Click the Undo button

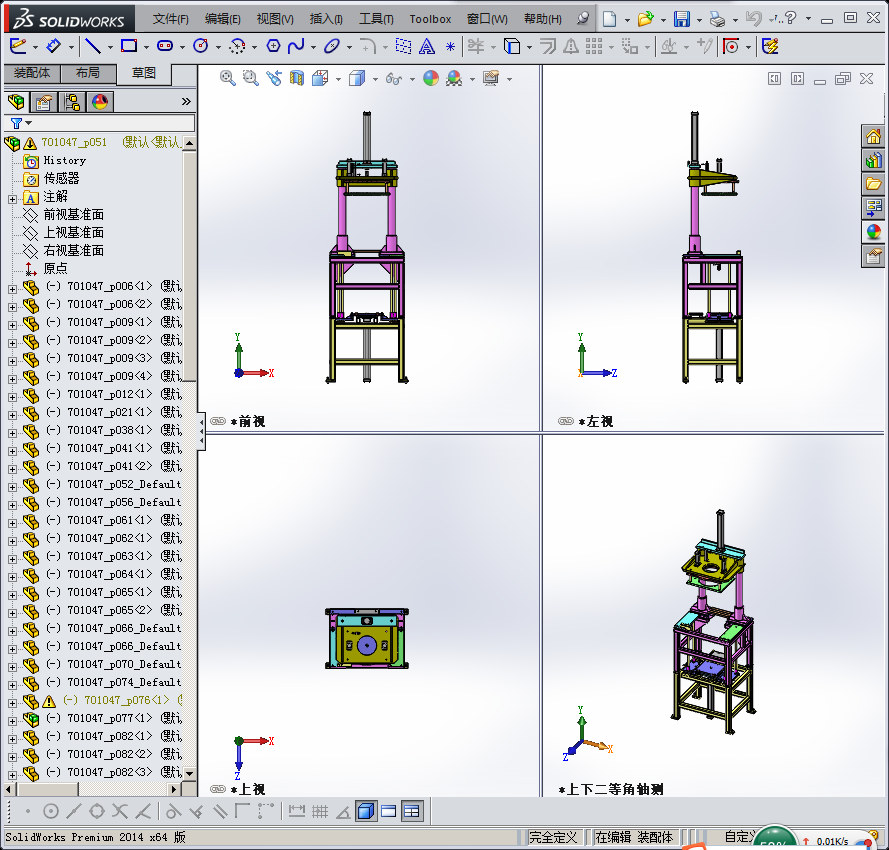(753, 19)
